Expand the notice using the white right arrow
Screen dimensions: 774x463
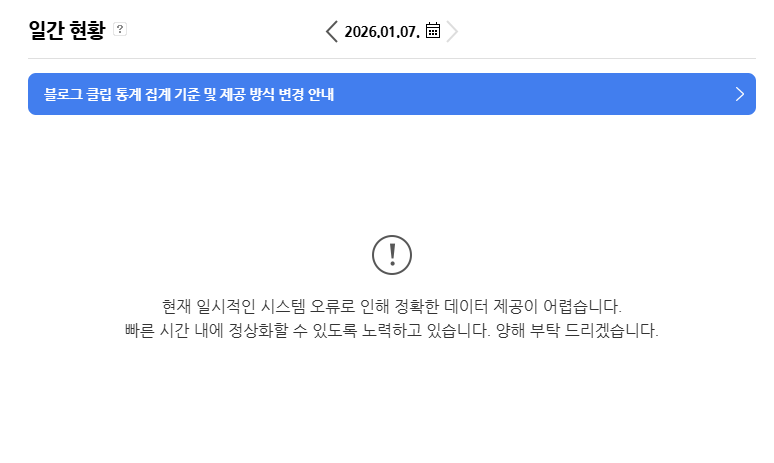point(739,95)
